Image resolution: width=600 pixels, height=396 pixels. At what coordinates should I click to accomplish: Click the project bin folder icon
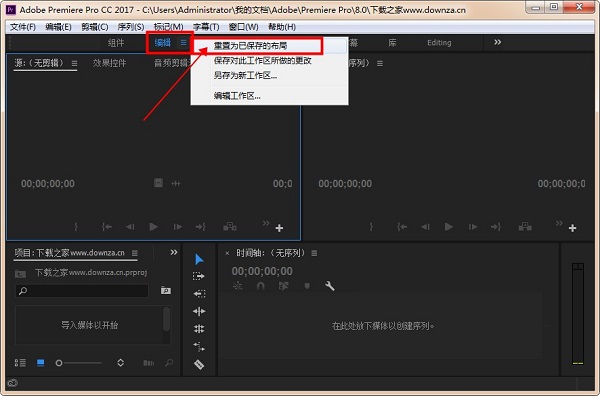[20, 274]
